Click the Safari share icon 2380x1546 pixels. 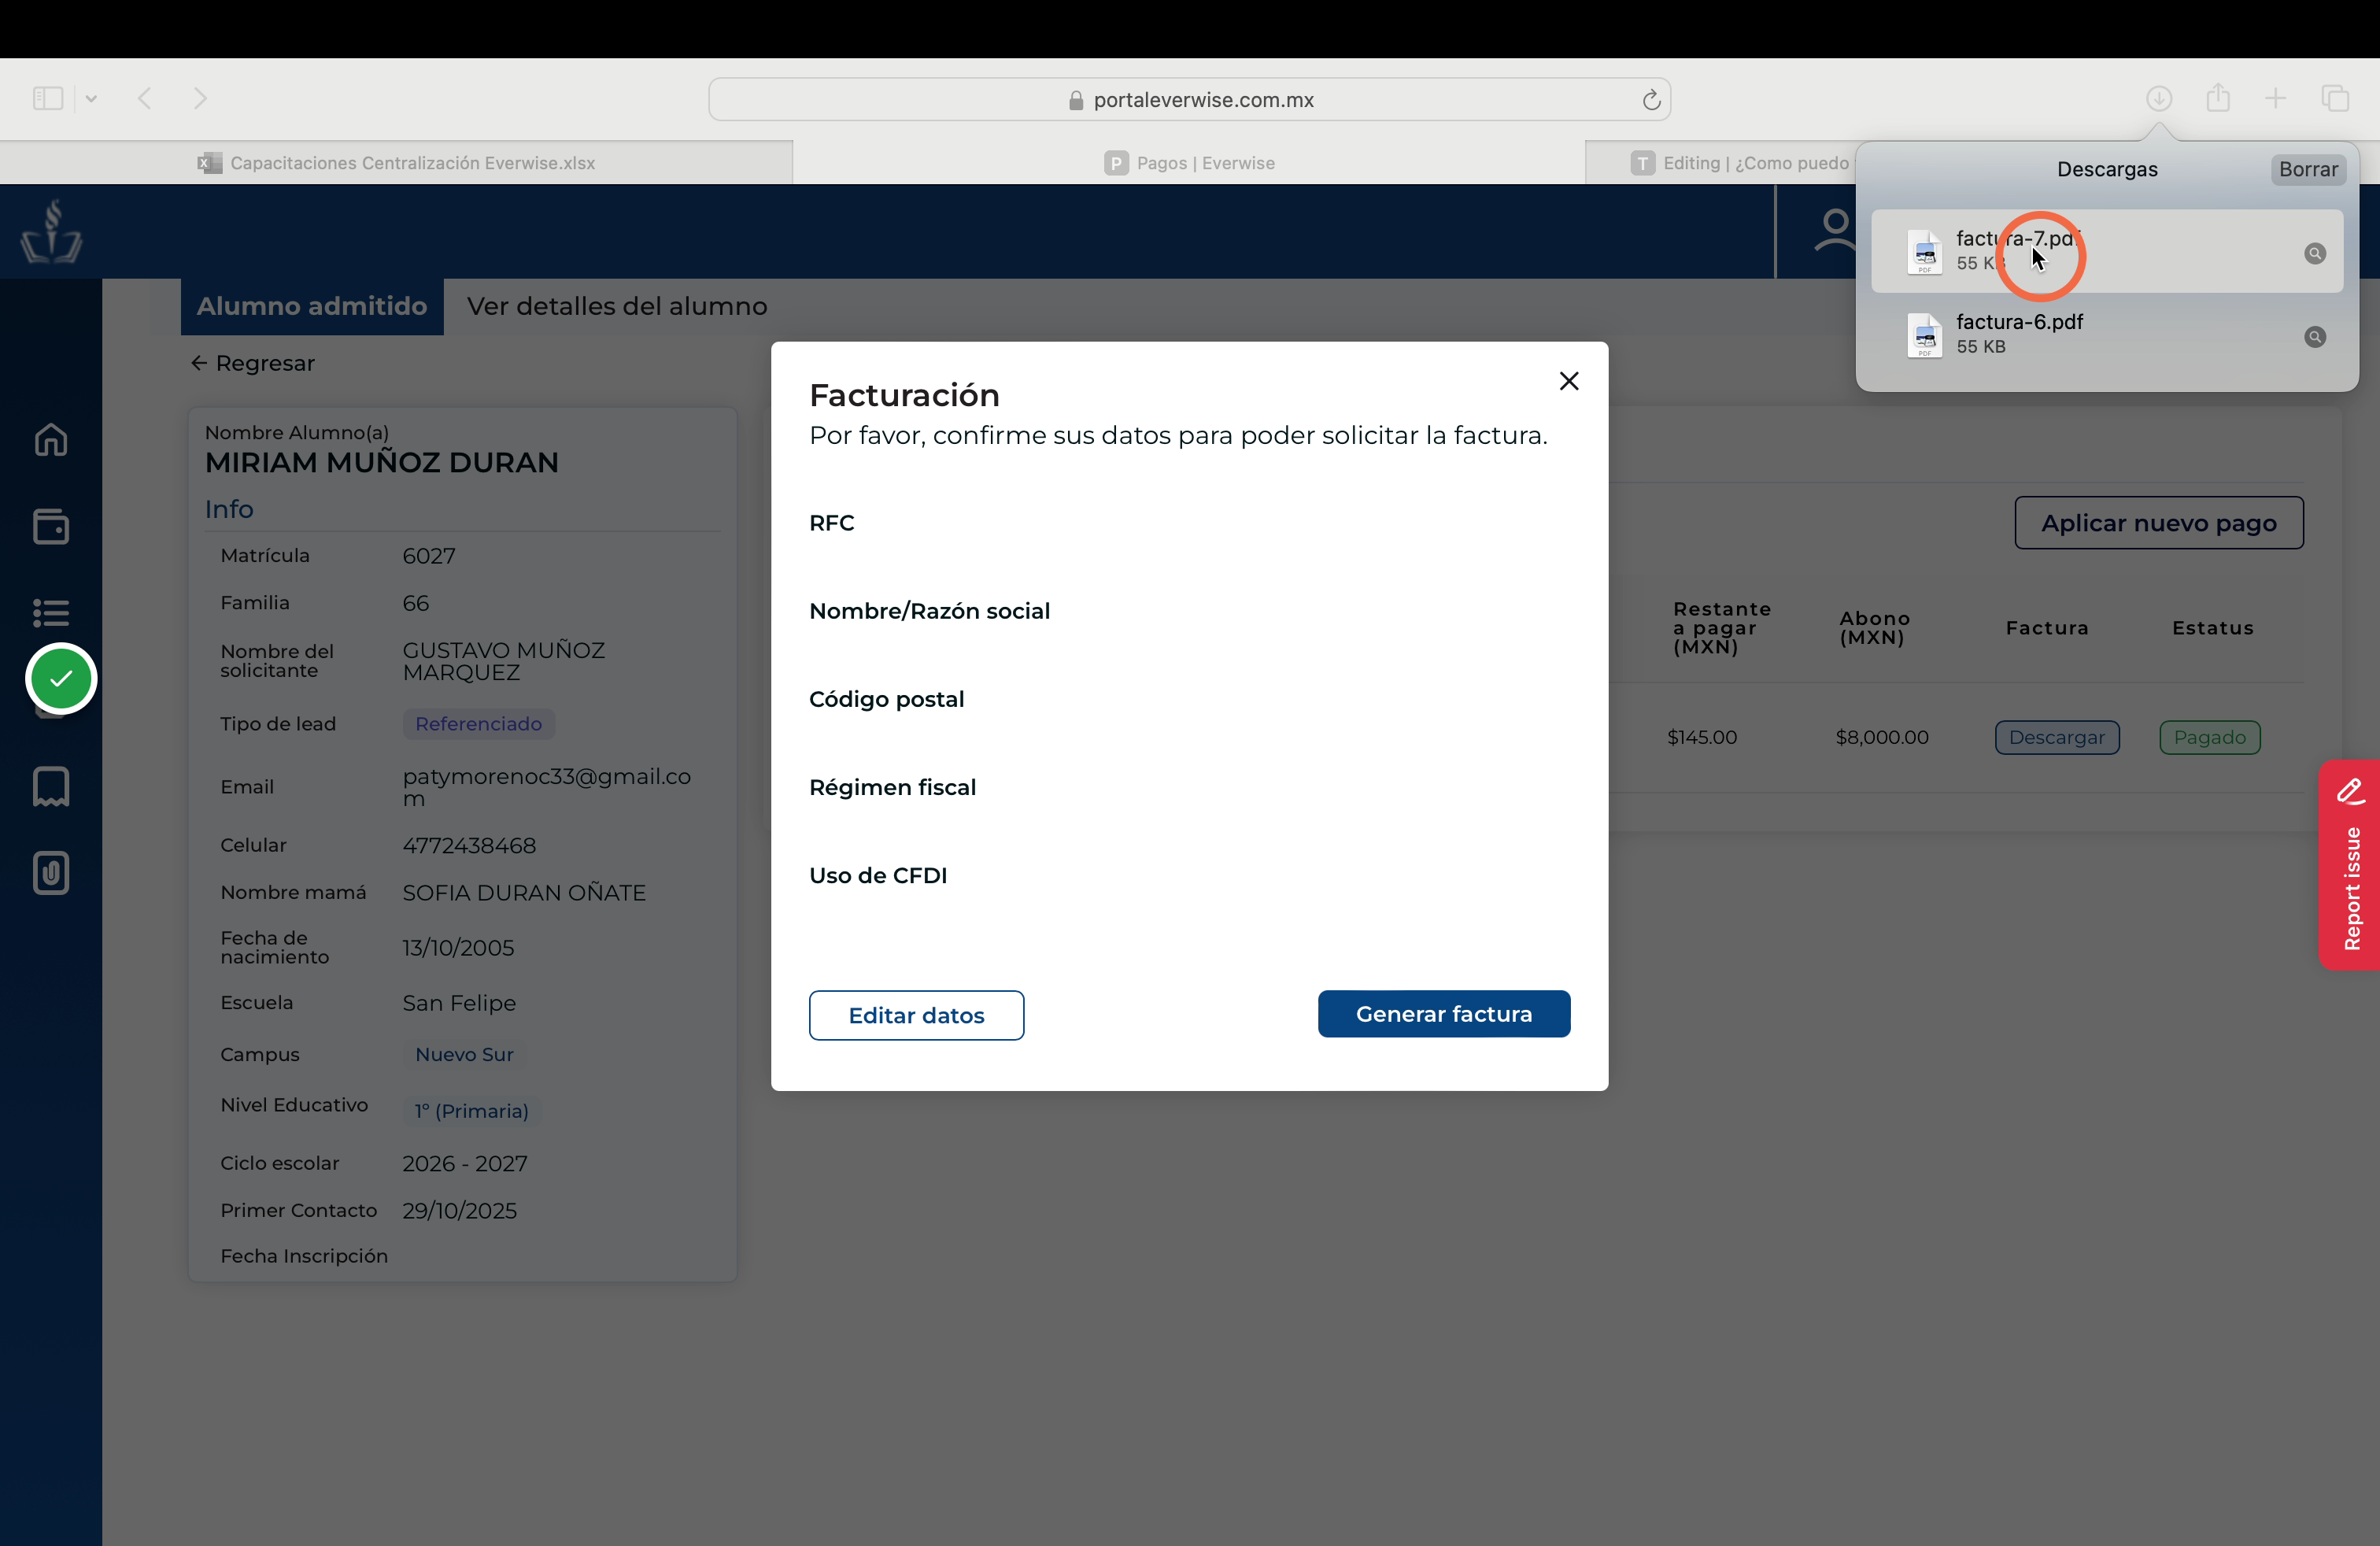pyautogui.click(x=2218, y=98)
